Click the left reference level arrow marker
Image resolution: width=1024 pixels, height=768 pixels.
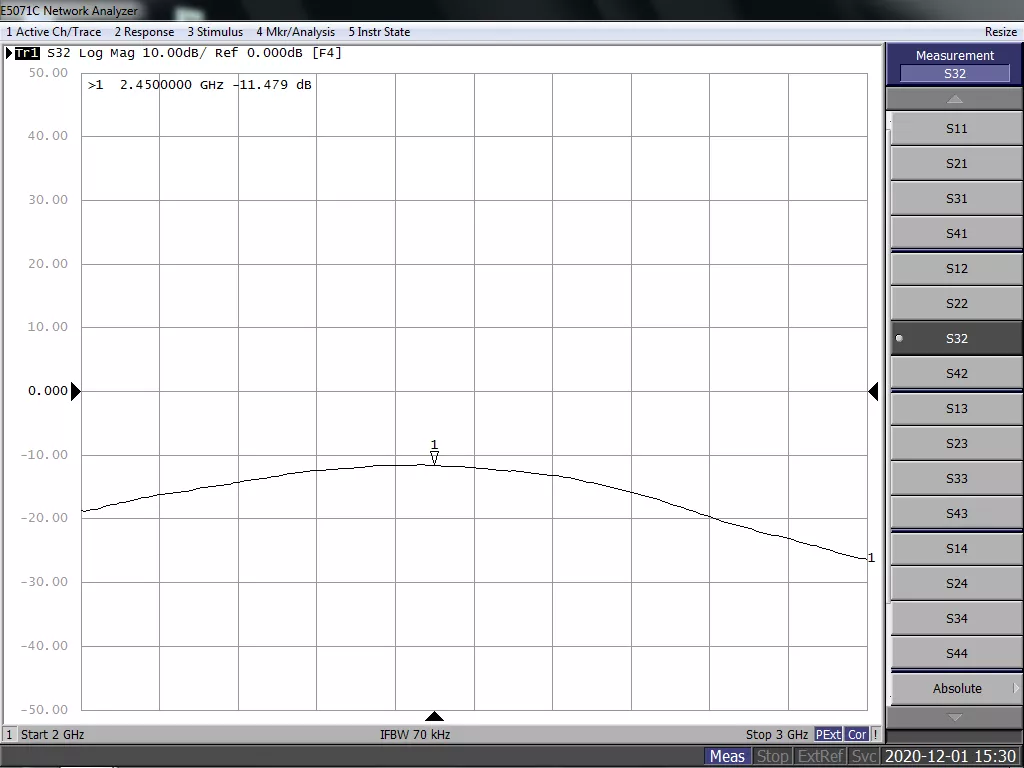tap(75, 391)
